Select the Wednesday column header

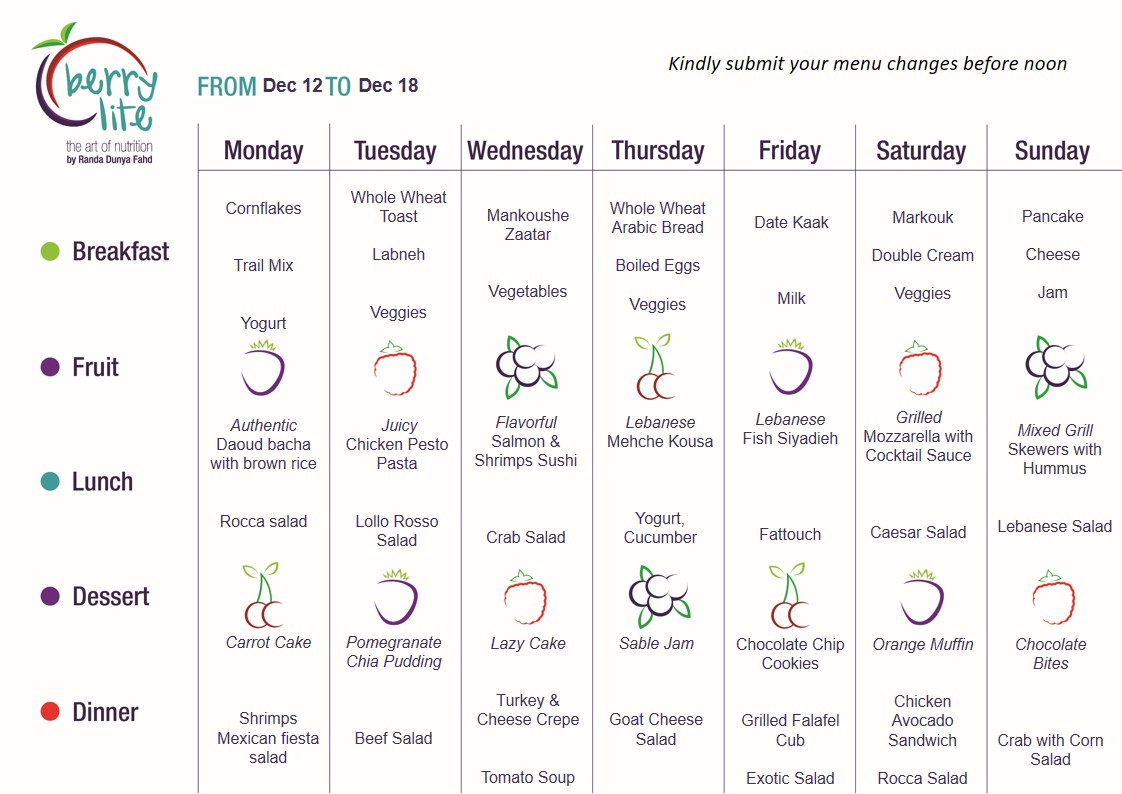click(x=525, y=151)
